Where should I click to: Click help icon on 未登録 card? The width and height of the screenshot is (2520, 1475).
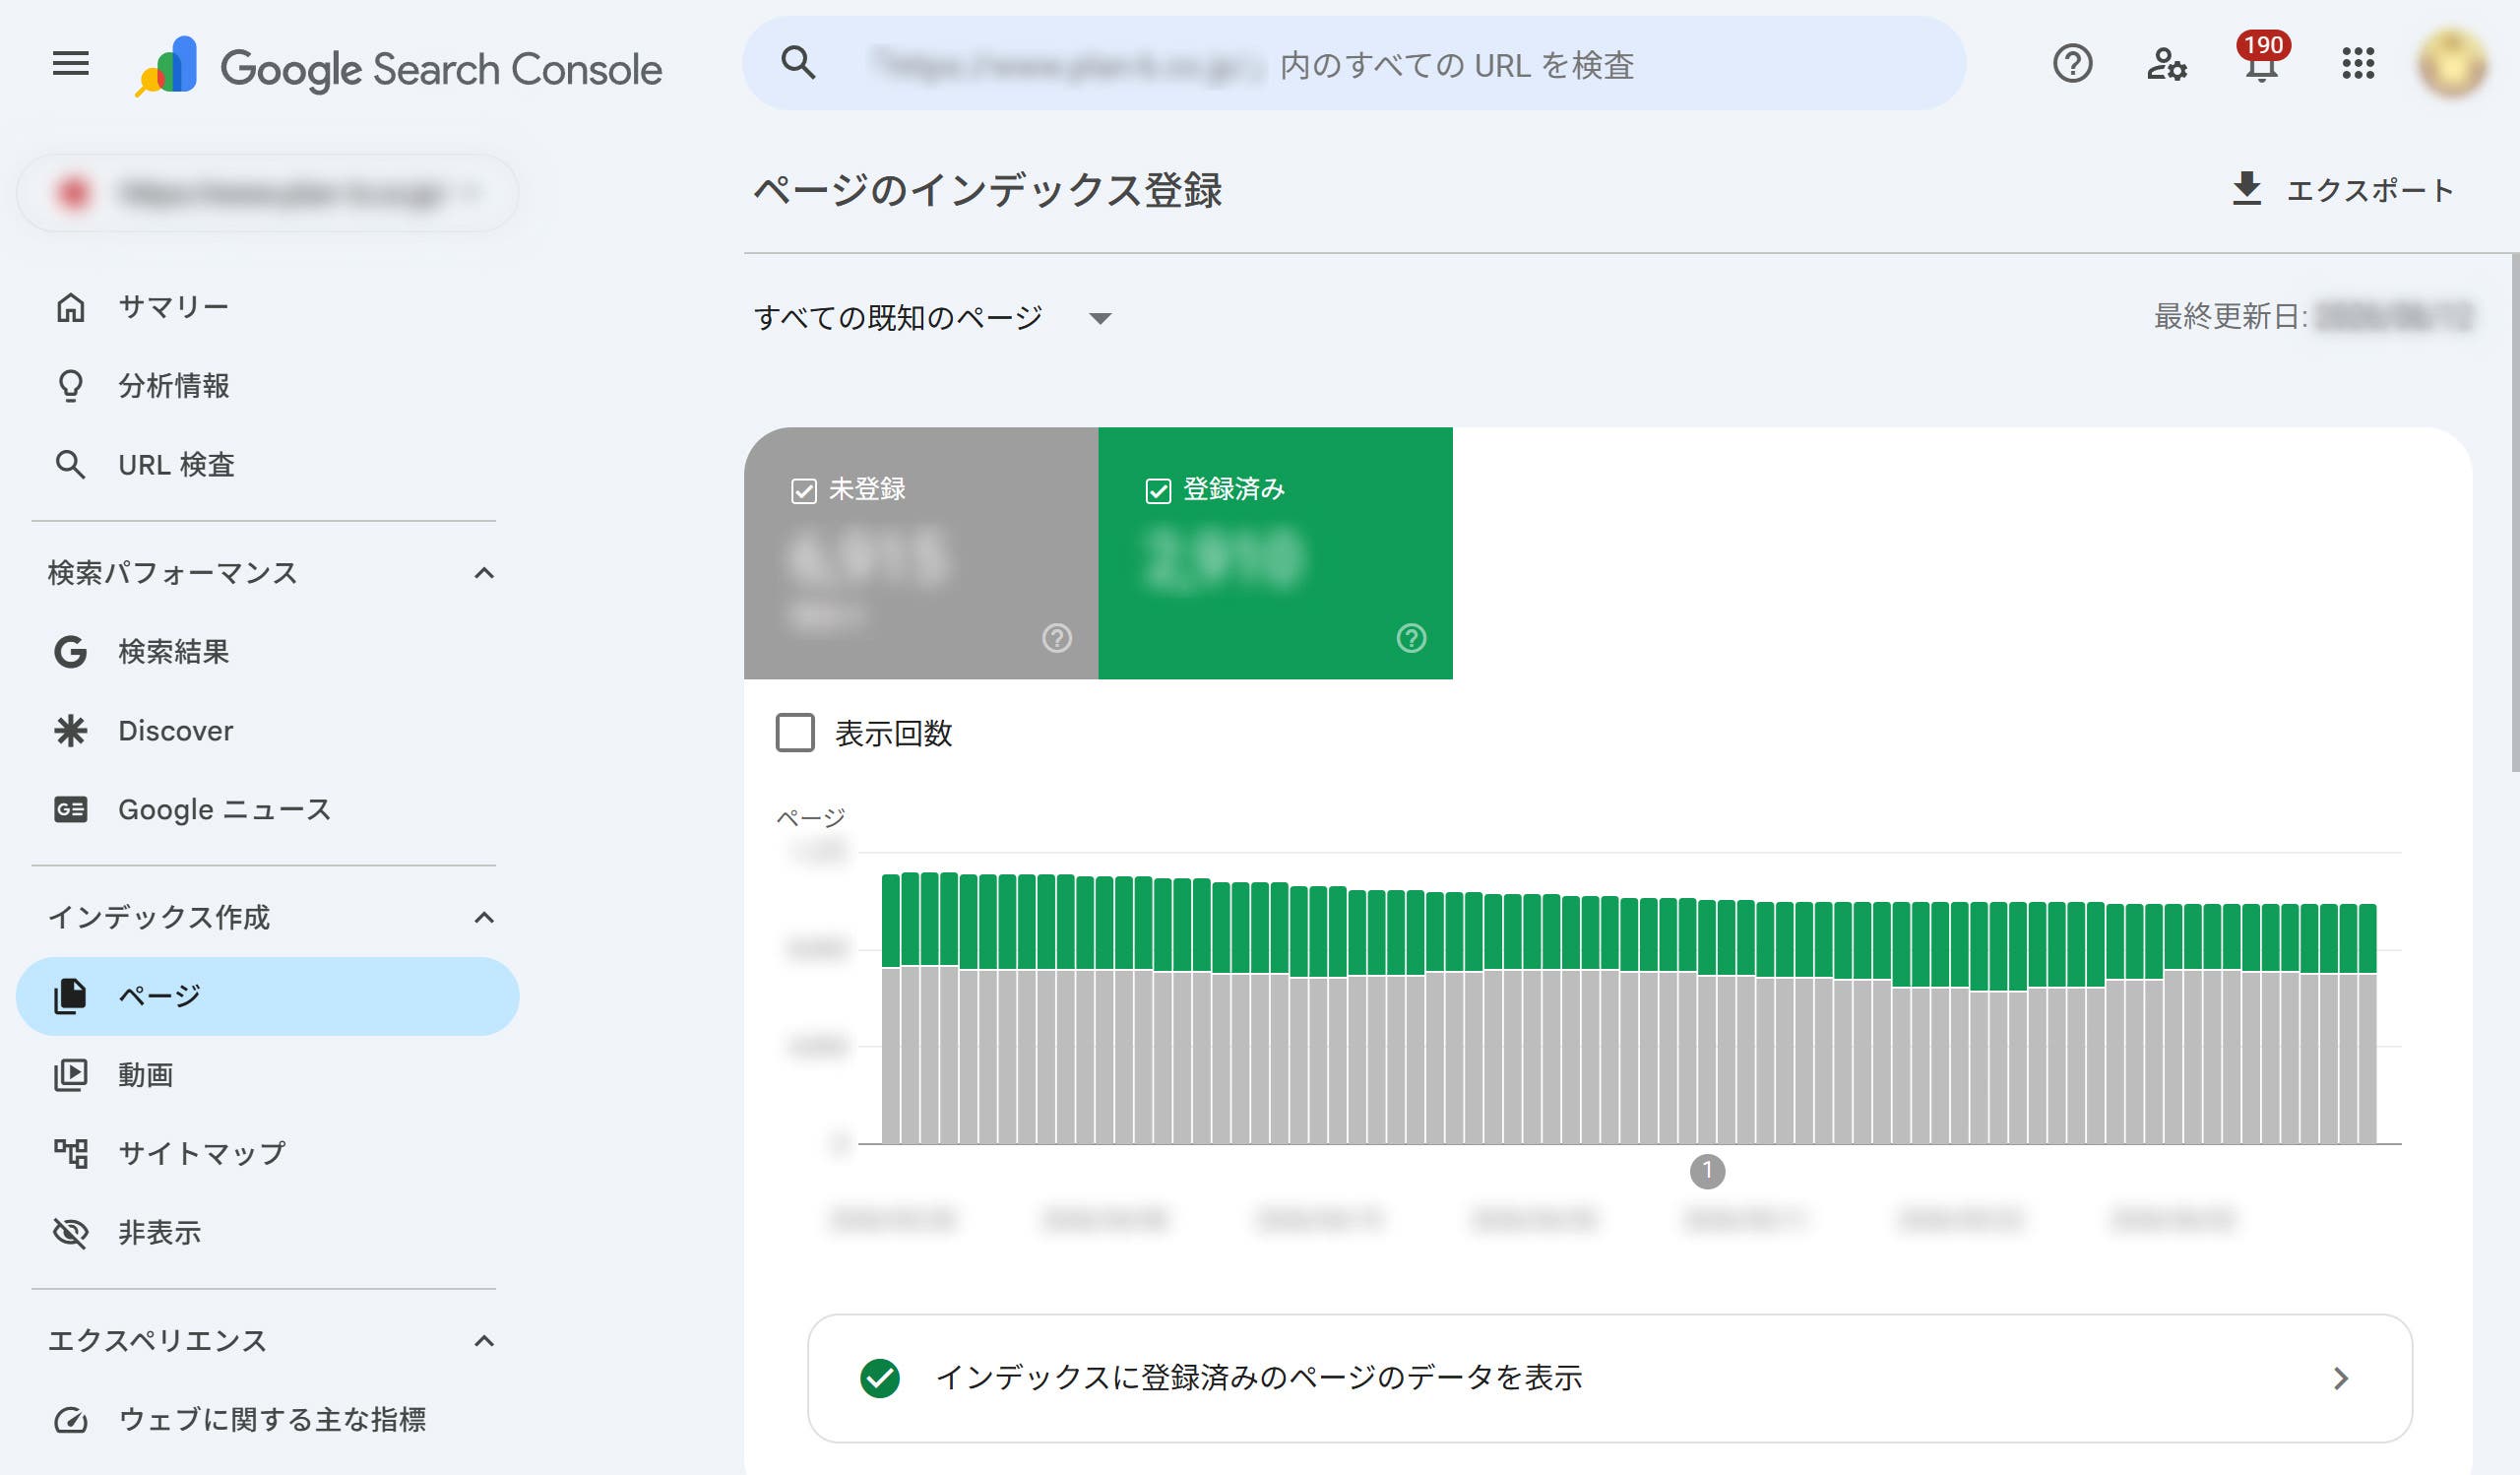click(x=1057, y=638)
